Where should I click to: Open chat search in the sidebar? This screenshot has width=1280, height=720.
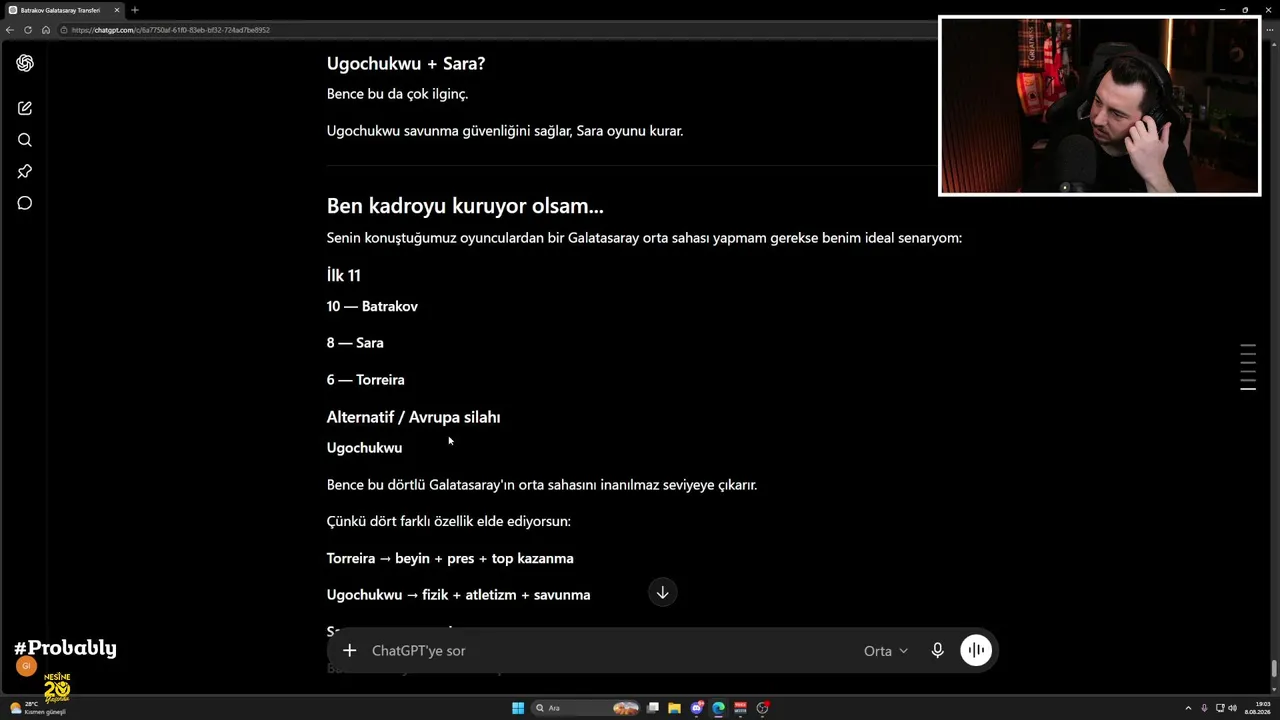click(25, 140)
